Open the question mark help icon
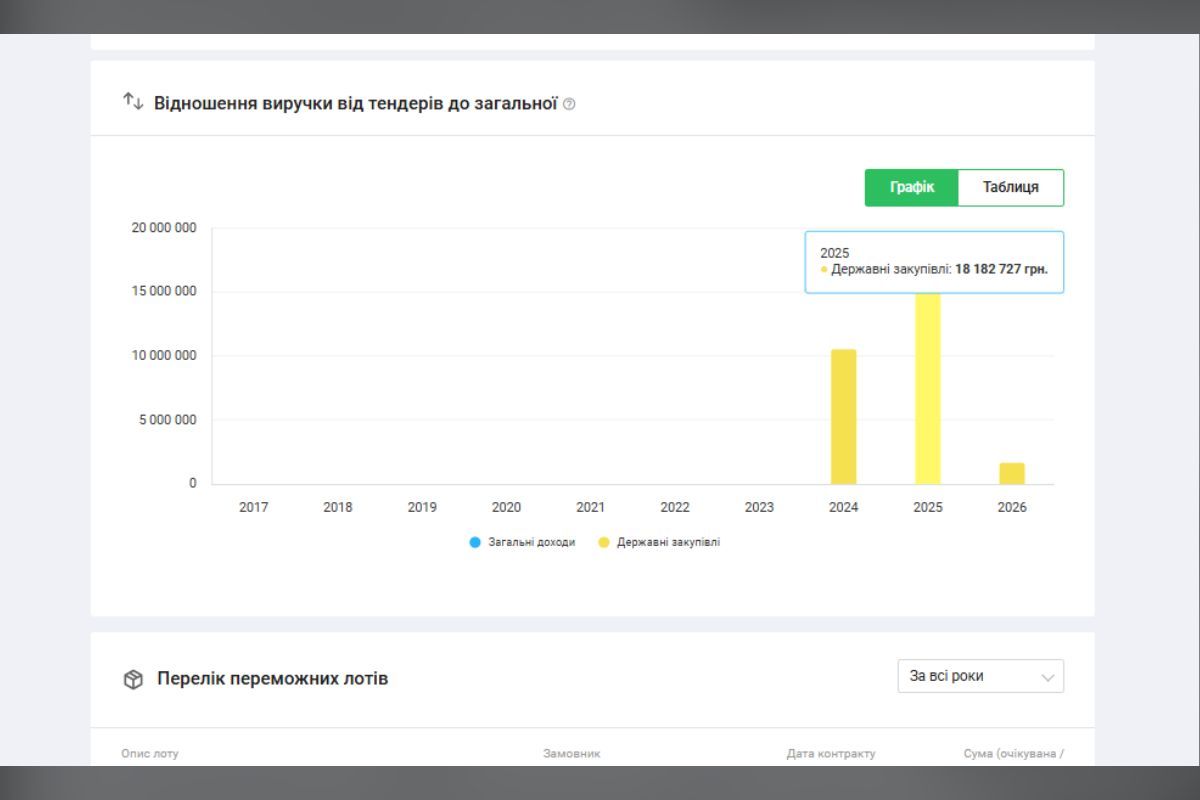1200x800 pixels. tap(569, 102)
